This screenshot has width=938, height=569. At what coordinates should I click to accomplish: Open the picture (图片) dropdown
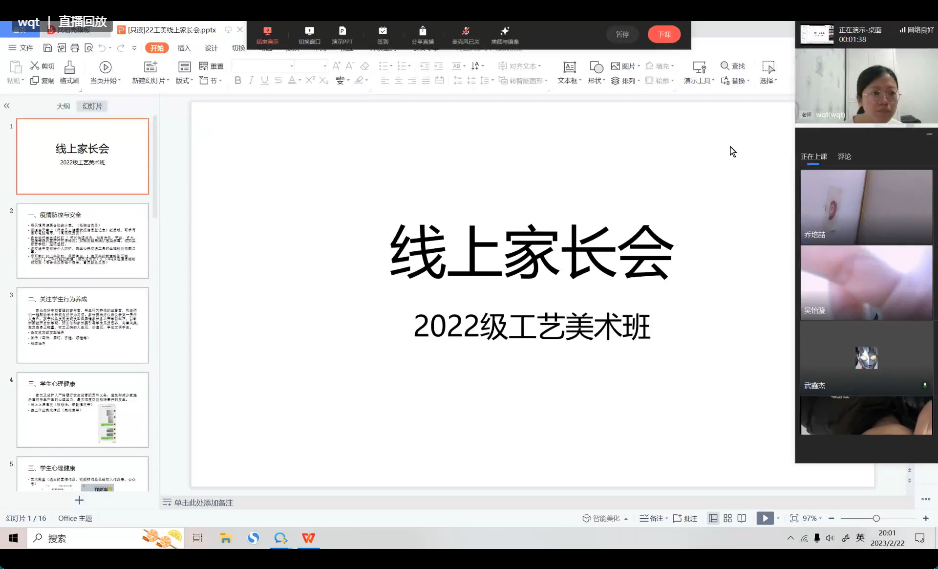pyautogui.click(x=625, y=66)
